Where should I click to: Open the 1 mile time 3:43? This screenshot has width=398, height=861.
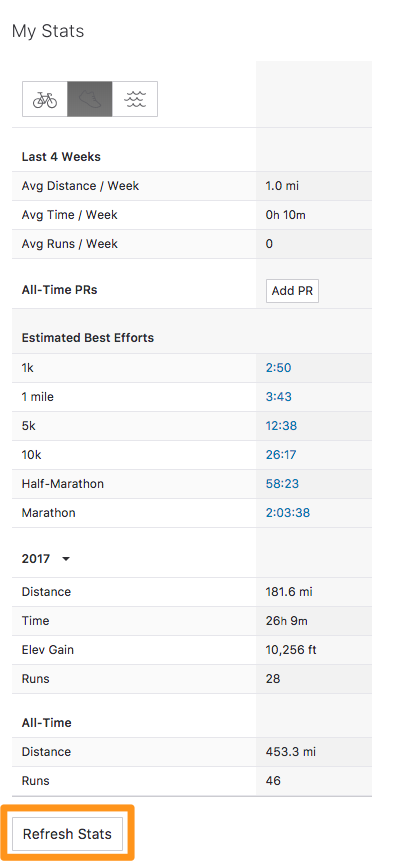tap(278, 396)
